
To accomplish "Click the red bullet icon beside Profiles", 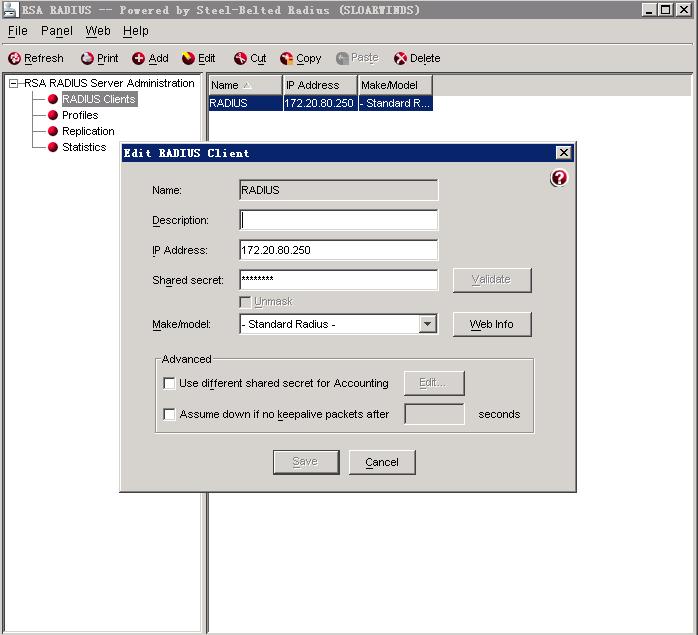I will click(x=53, y=115).
